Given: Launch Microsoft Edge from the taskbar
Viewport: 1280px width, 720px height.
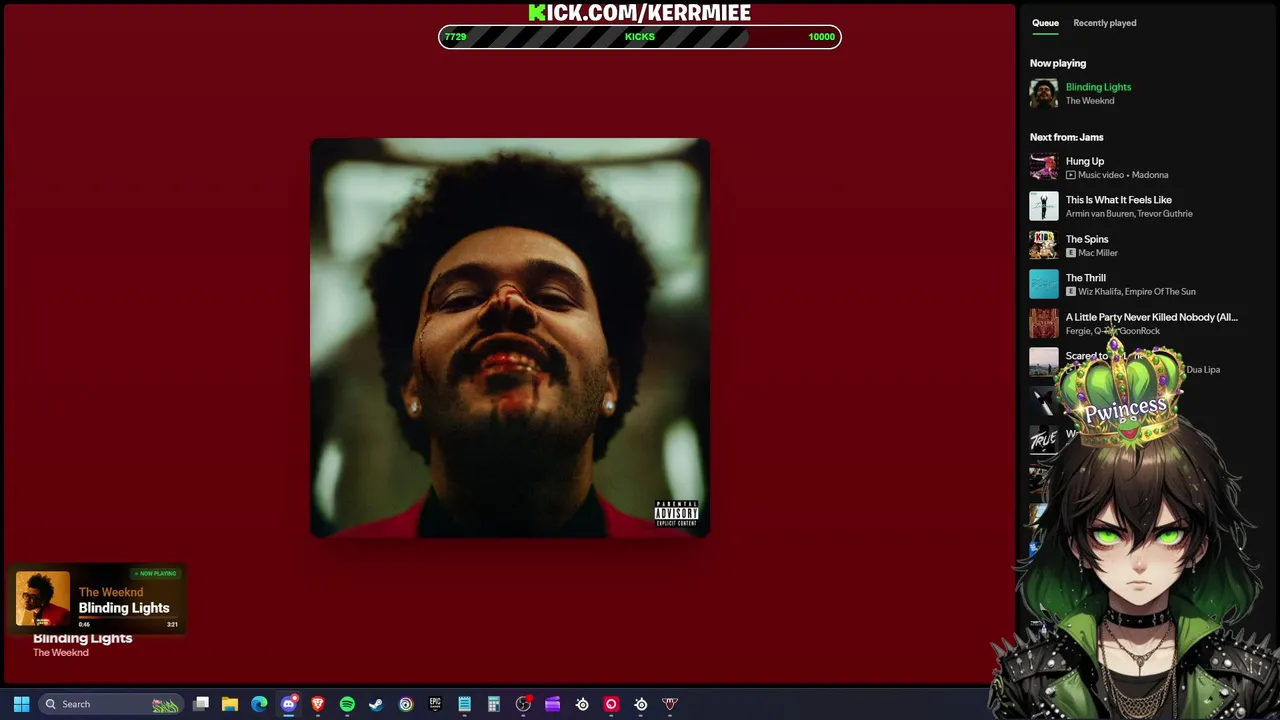Looking at the screenshot, I should point(259,704).
